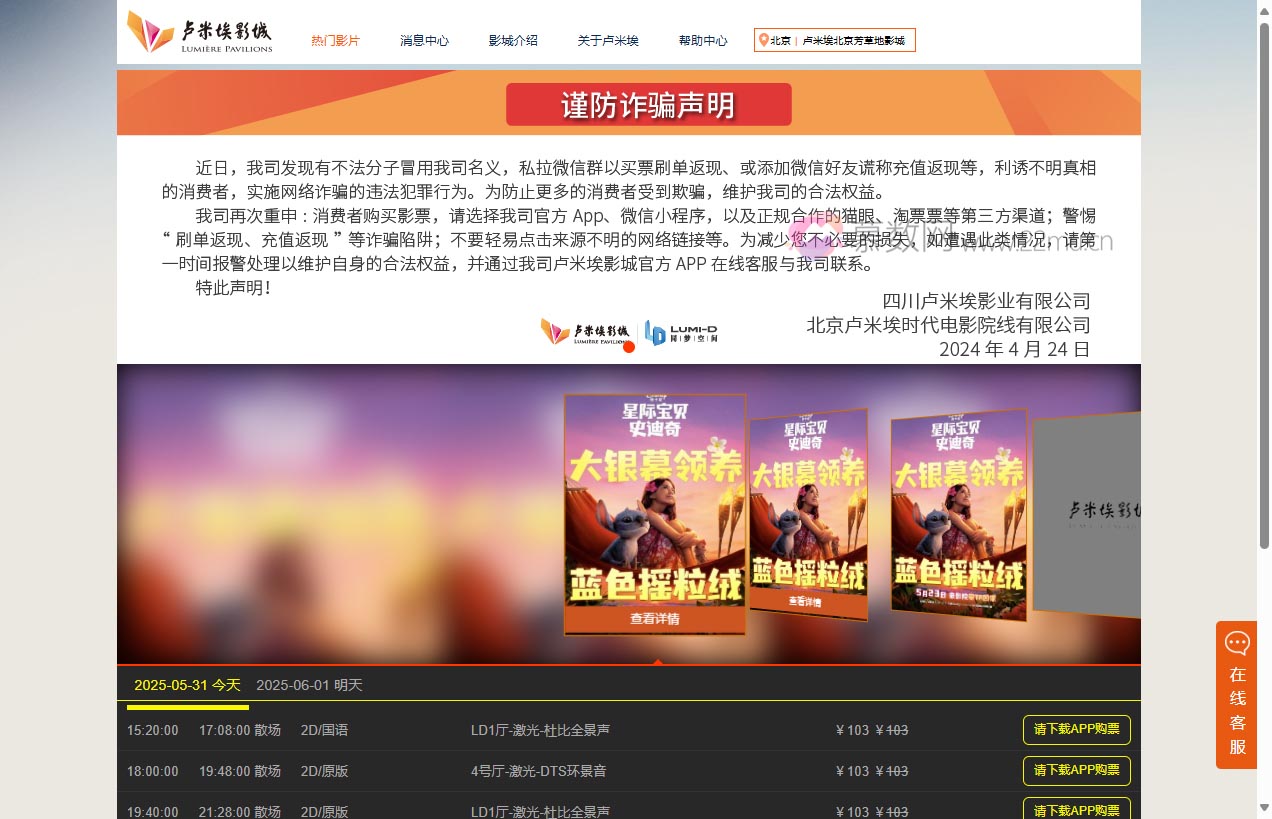Click 请下载APP购票 for the 18:00 showing
The image size is (1272, 819).
pyautogui.click(x=1076, y=771)
